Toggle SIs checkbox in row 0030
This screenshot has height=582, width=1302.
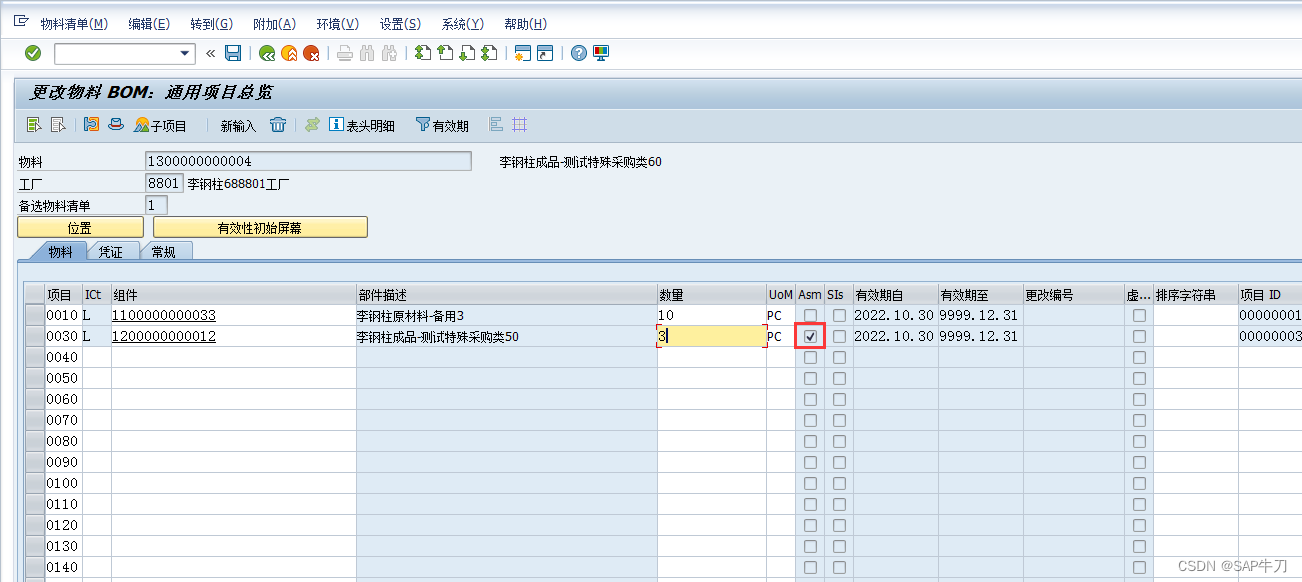coord(839,337)
